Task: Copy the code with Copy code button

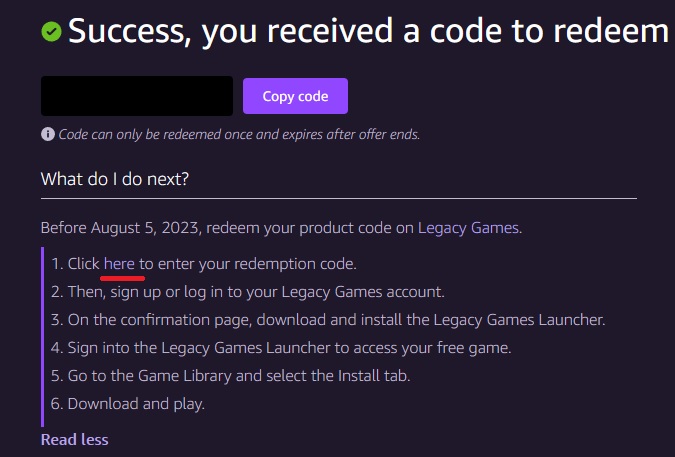Action: pos(295,96)
